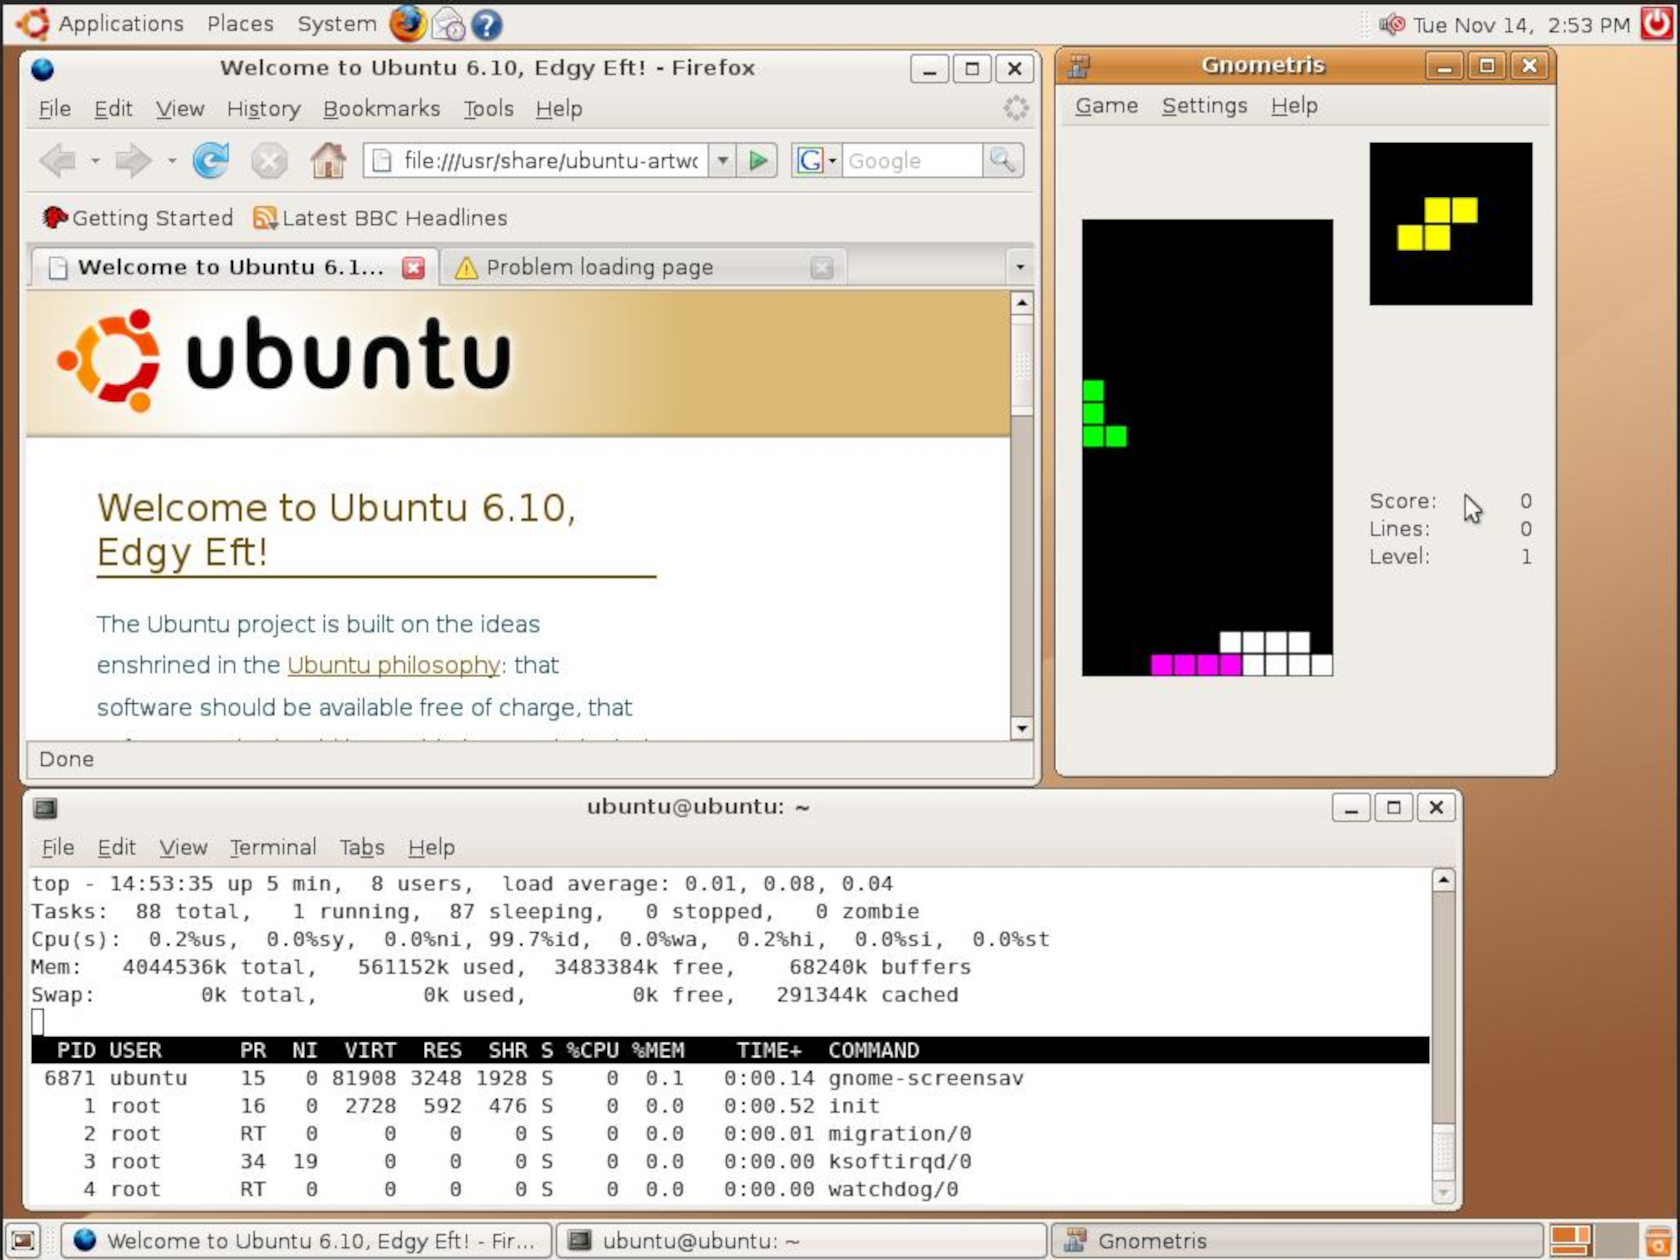Open the Terminal menu in terminal window
Viewport: 1680px width, 1260px height.
[273, 848]
